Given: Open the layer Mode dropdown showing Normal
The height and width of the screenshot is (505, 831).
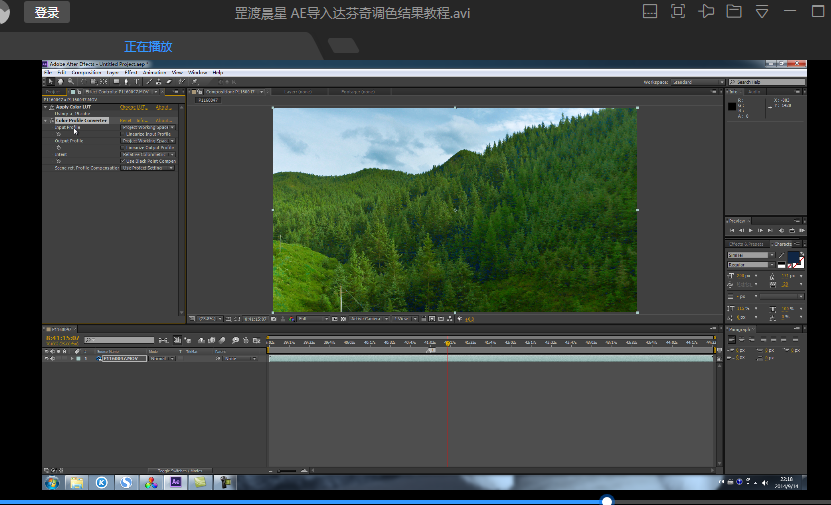Looking at the screenshot, I should (x=162, y=359).
